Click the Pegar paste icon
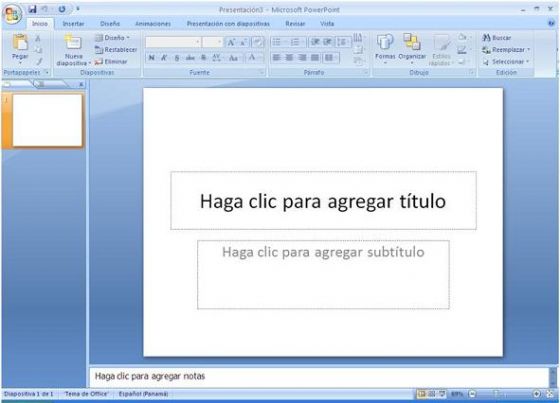Screen dimensions: 560x403 click(20, 42)
